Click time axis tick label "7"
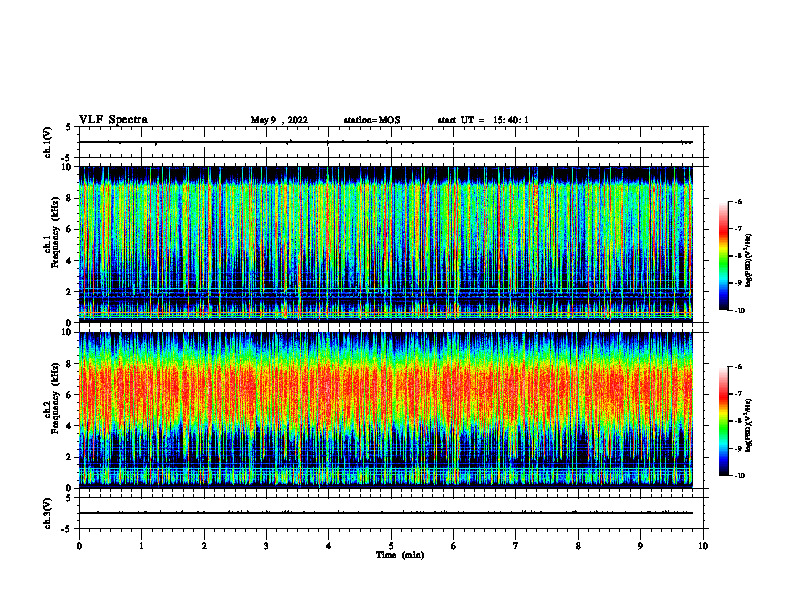The width and height of the screenshot is (792, 612). pyautogui.click(x=516, y=546)
